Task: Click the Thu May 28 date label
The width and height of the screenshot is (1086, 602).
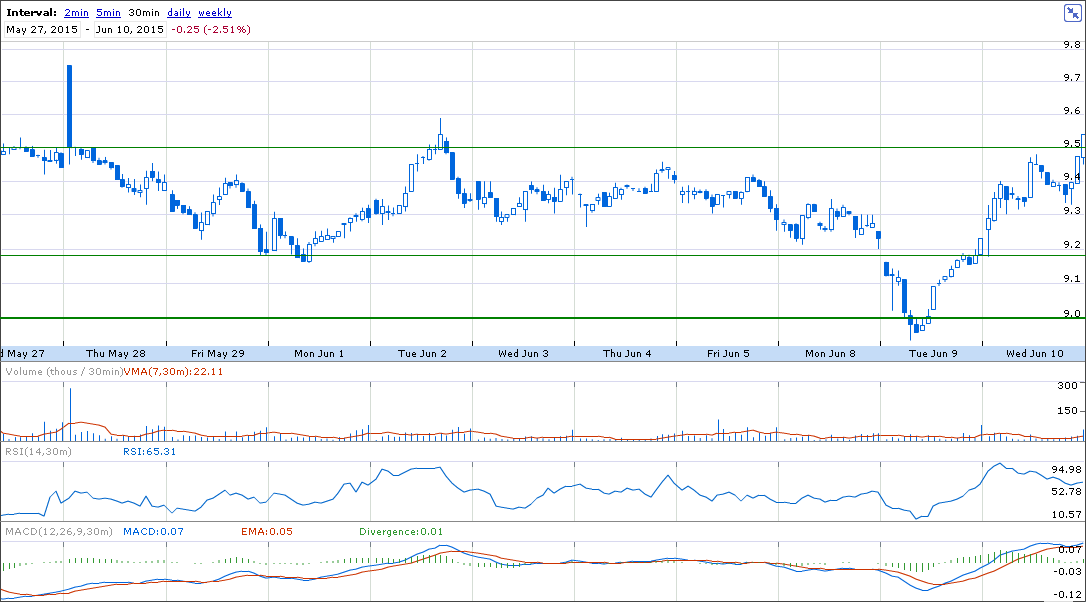Action: click(116, 353)
